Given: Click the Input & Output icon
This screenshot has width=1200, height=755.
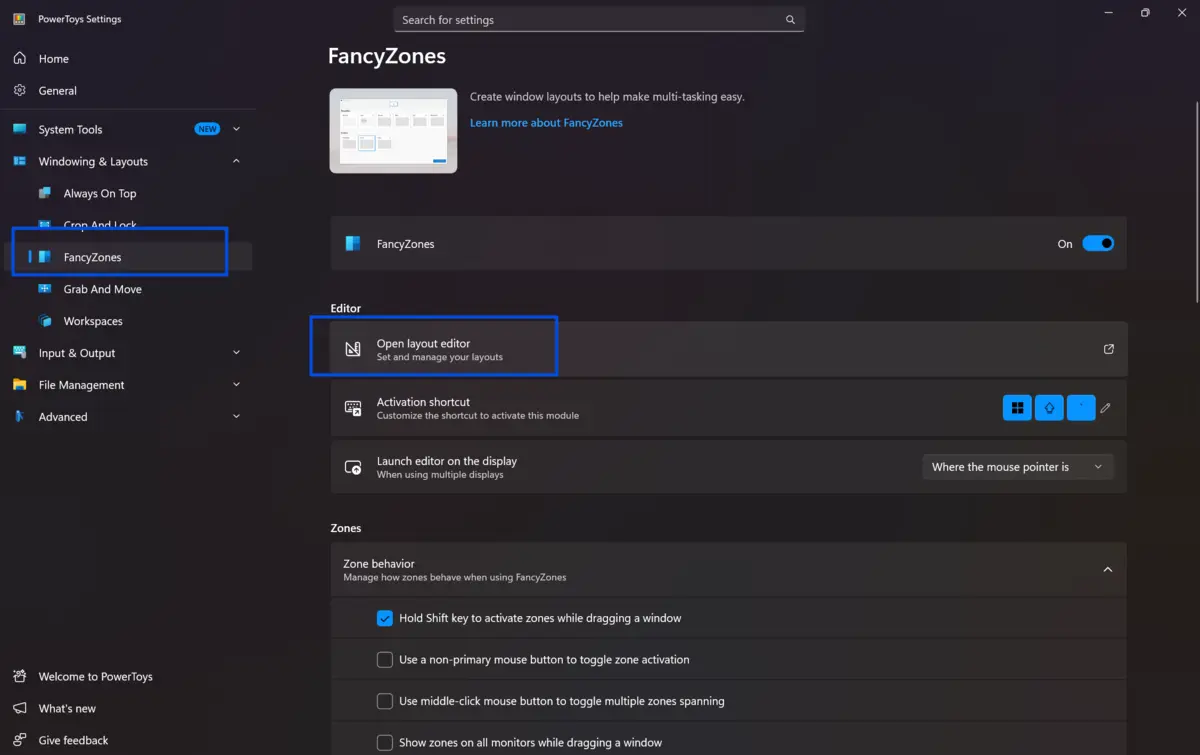Looking at the screenshot, I should [19, 353].
